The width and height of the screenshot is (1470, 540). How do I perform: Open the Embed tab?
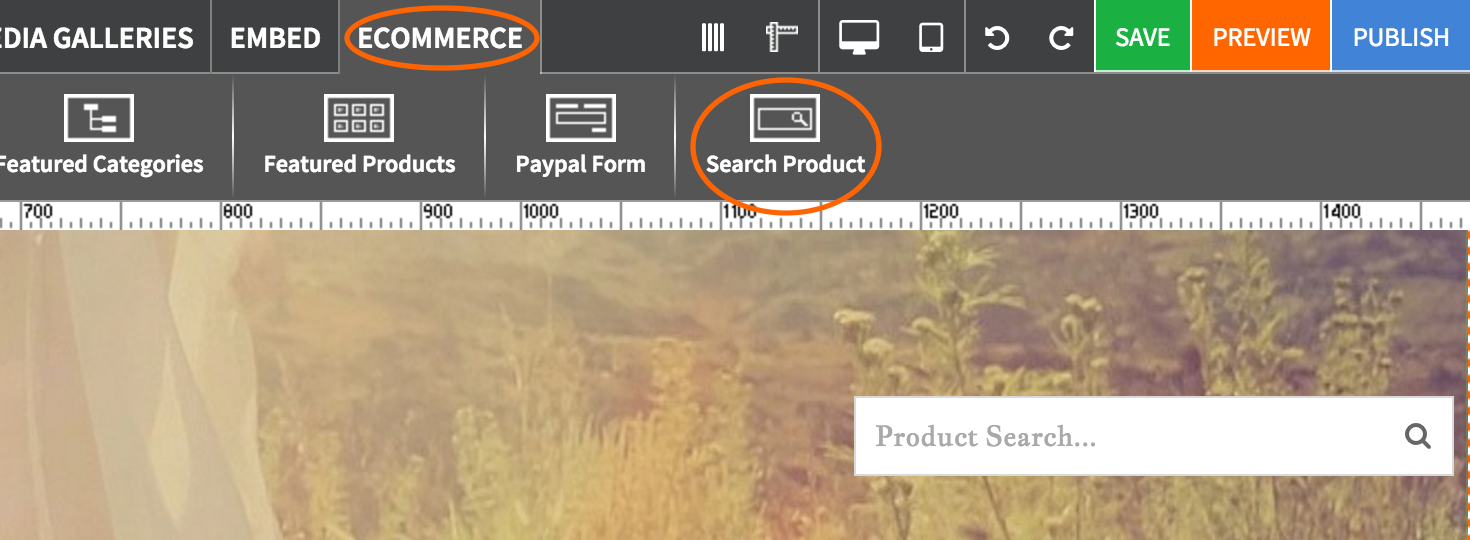click(x=275, y=38)
